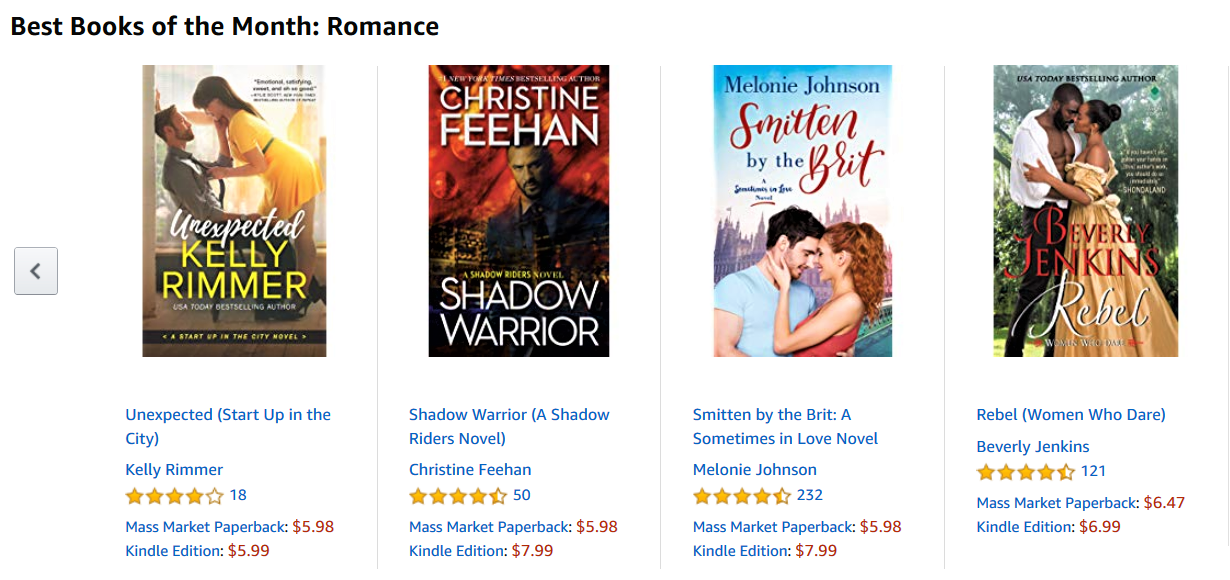1230x580 pixels.
Task: Click the star rating for Unexpected
Action: coord(174,496)
